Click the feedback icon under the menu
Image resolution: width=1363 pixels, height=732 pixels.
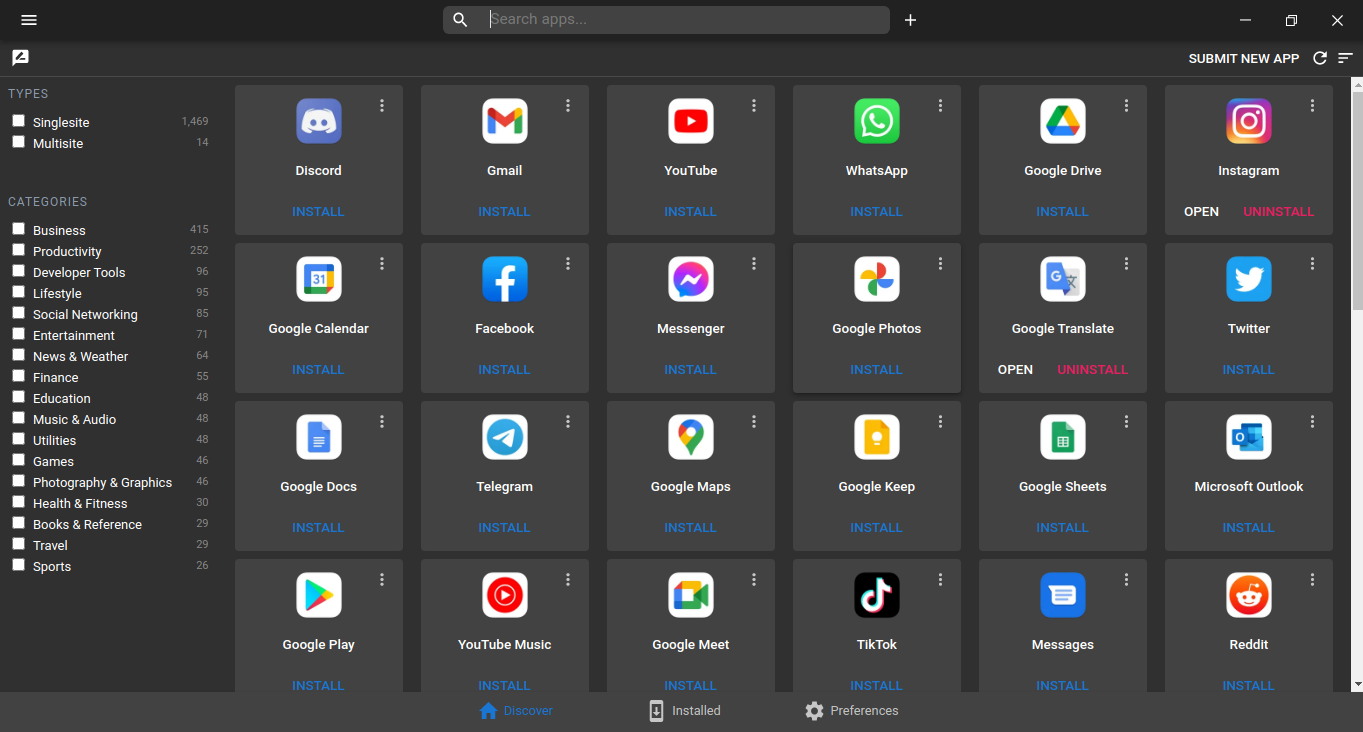point(20,58)
